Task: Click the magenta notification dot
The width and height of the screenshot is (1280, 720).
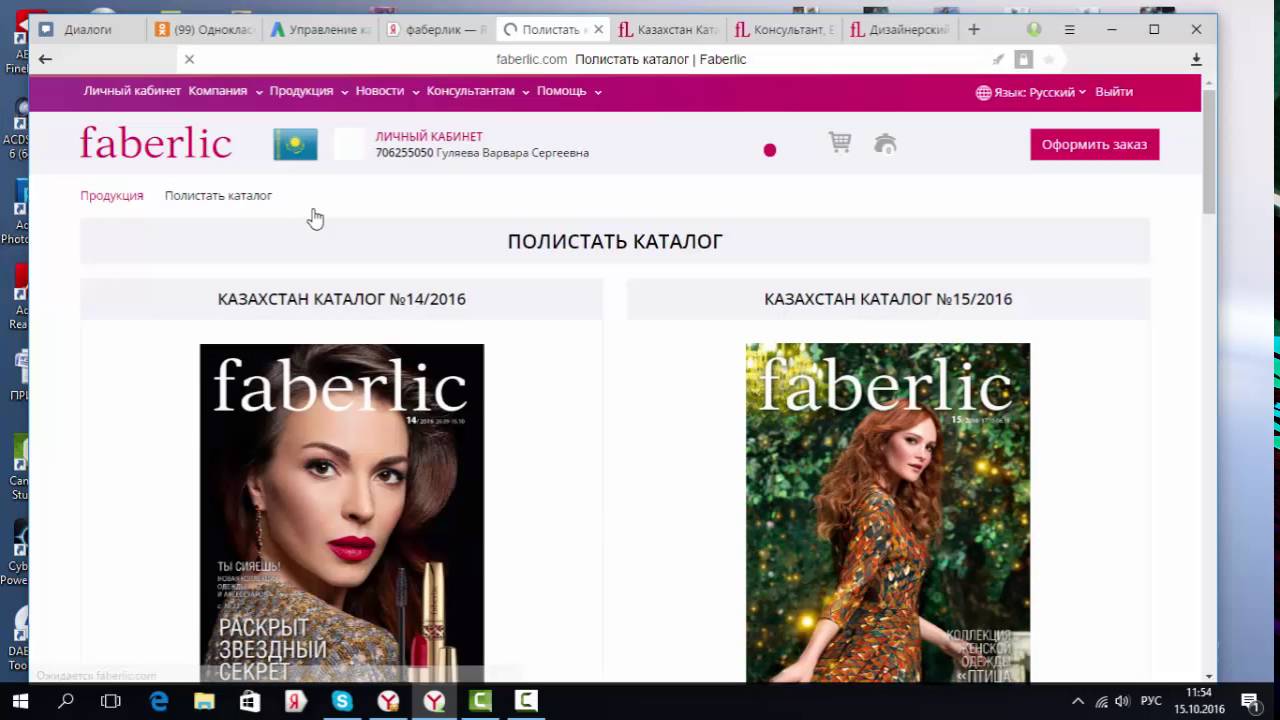Action: point(770,150)
